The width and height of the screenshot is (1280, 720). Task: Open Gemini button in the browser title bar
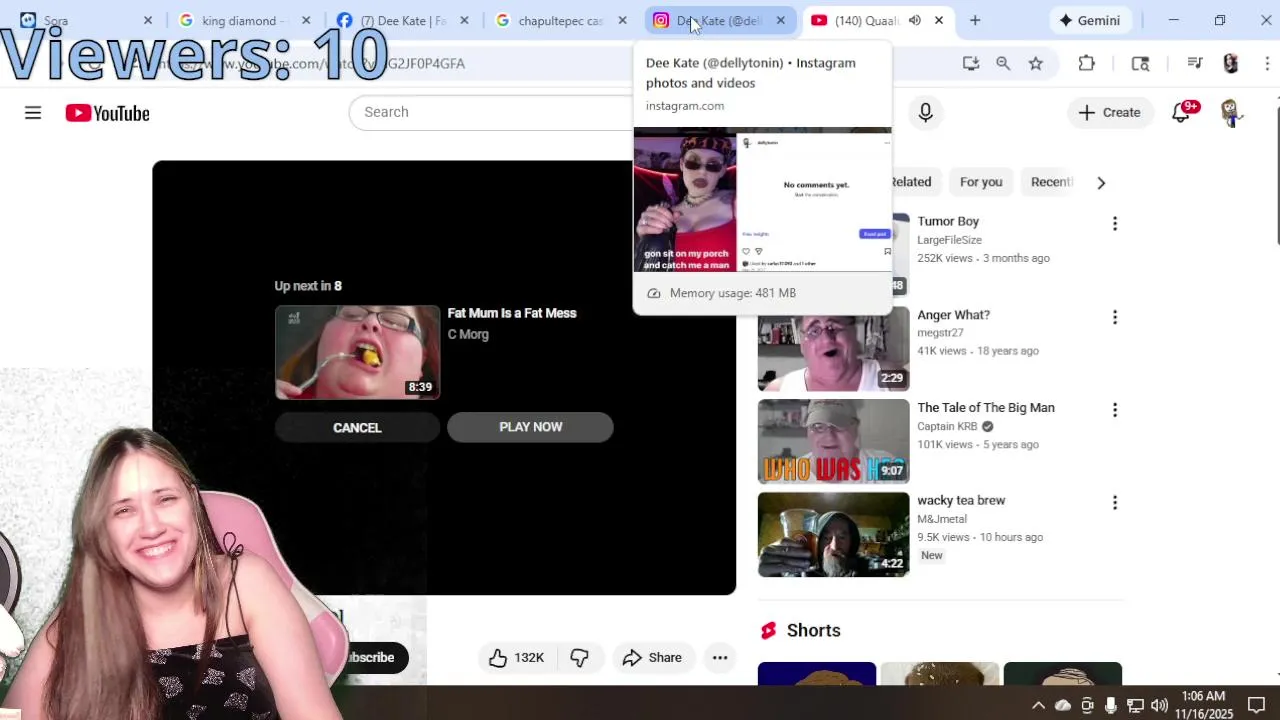pos(1089,20)
